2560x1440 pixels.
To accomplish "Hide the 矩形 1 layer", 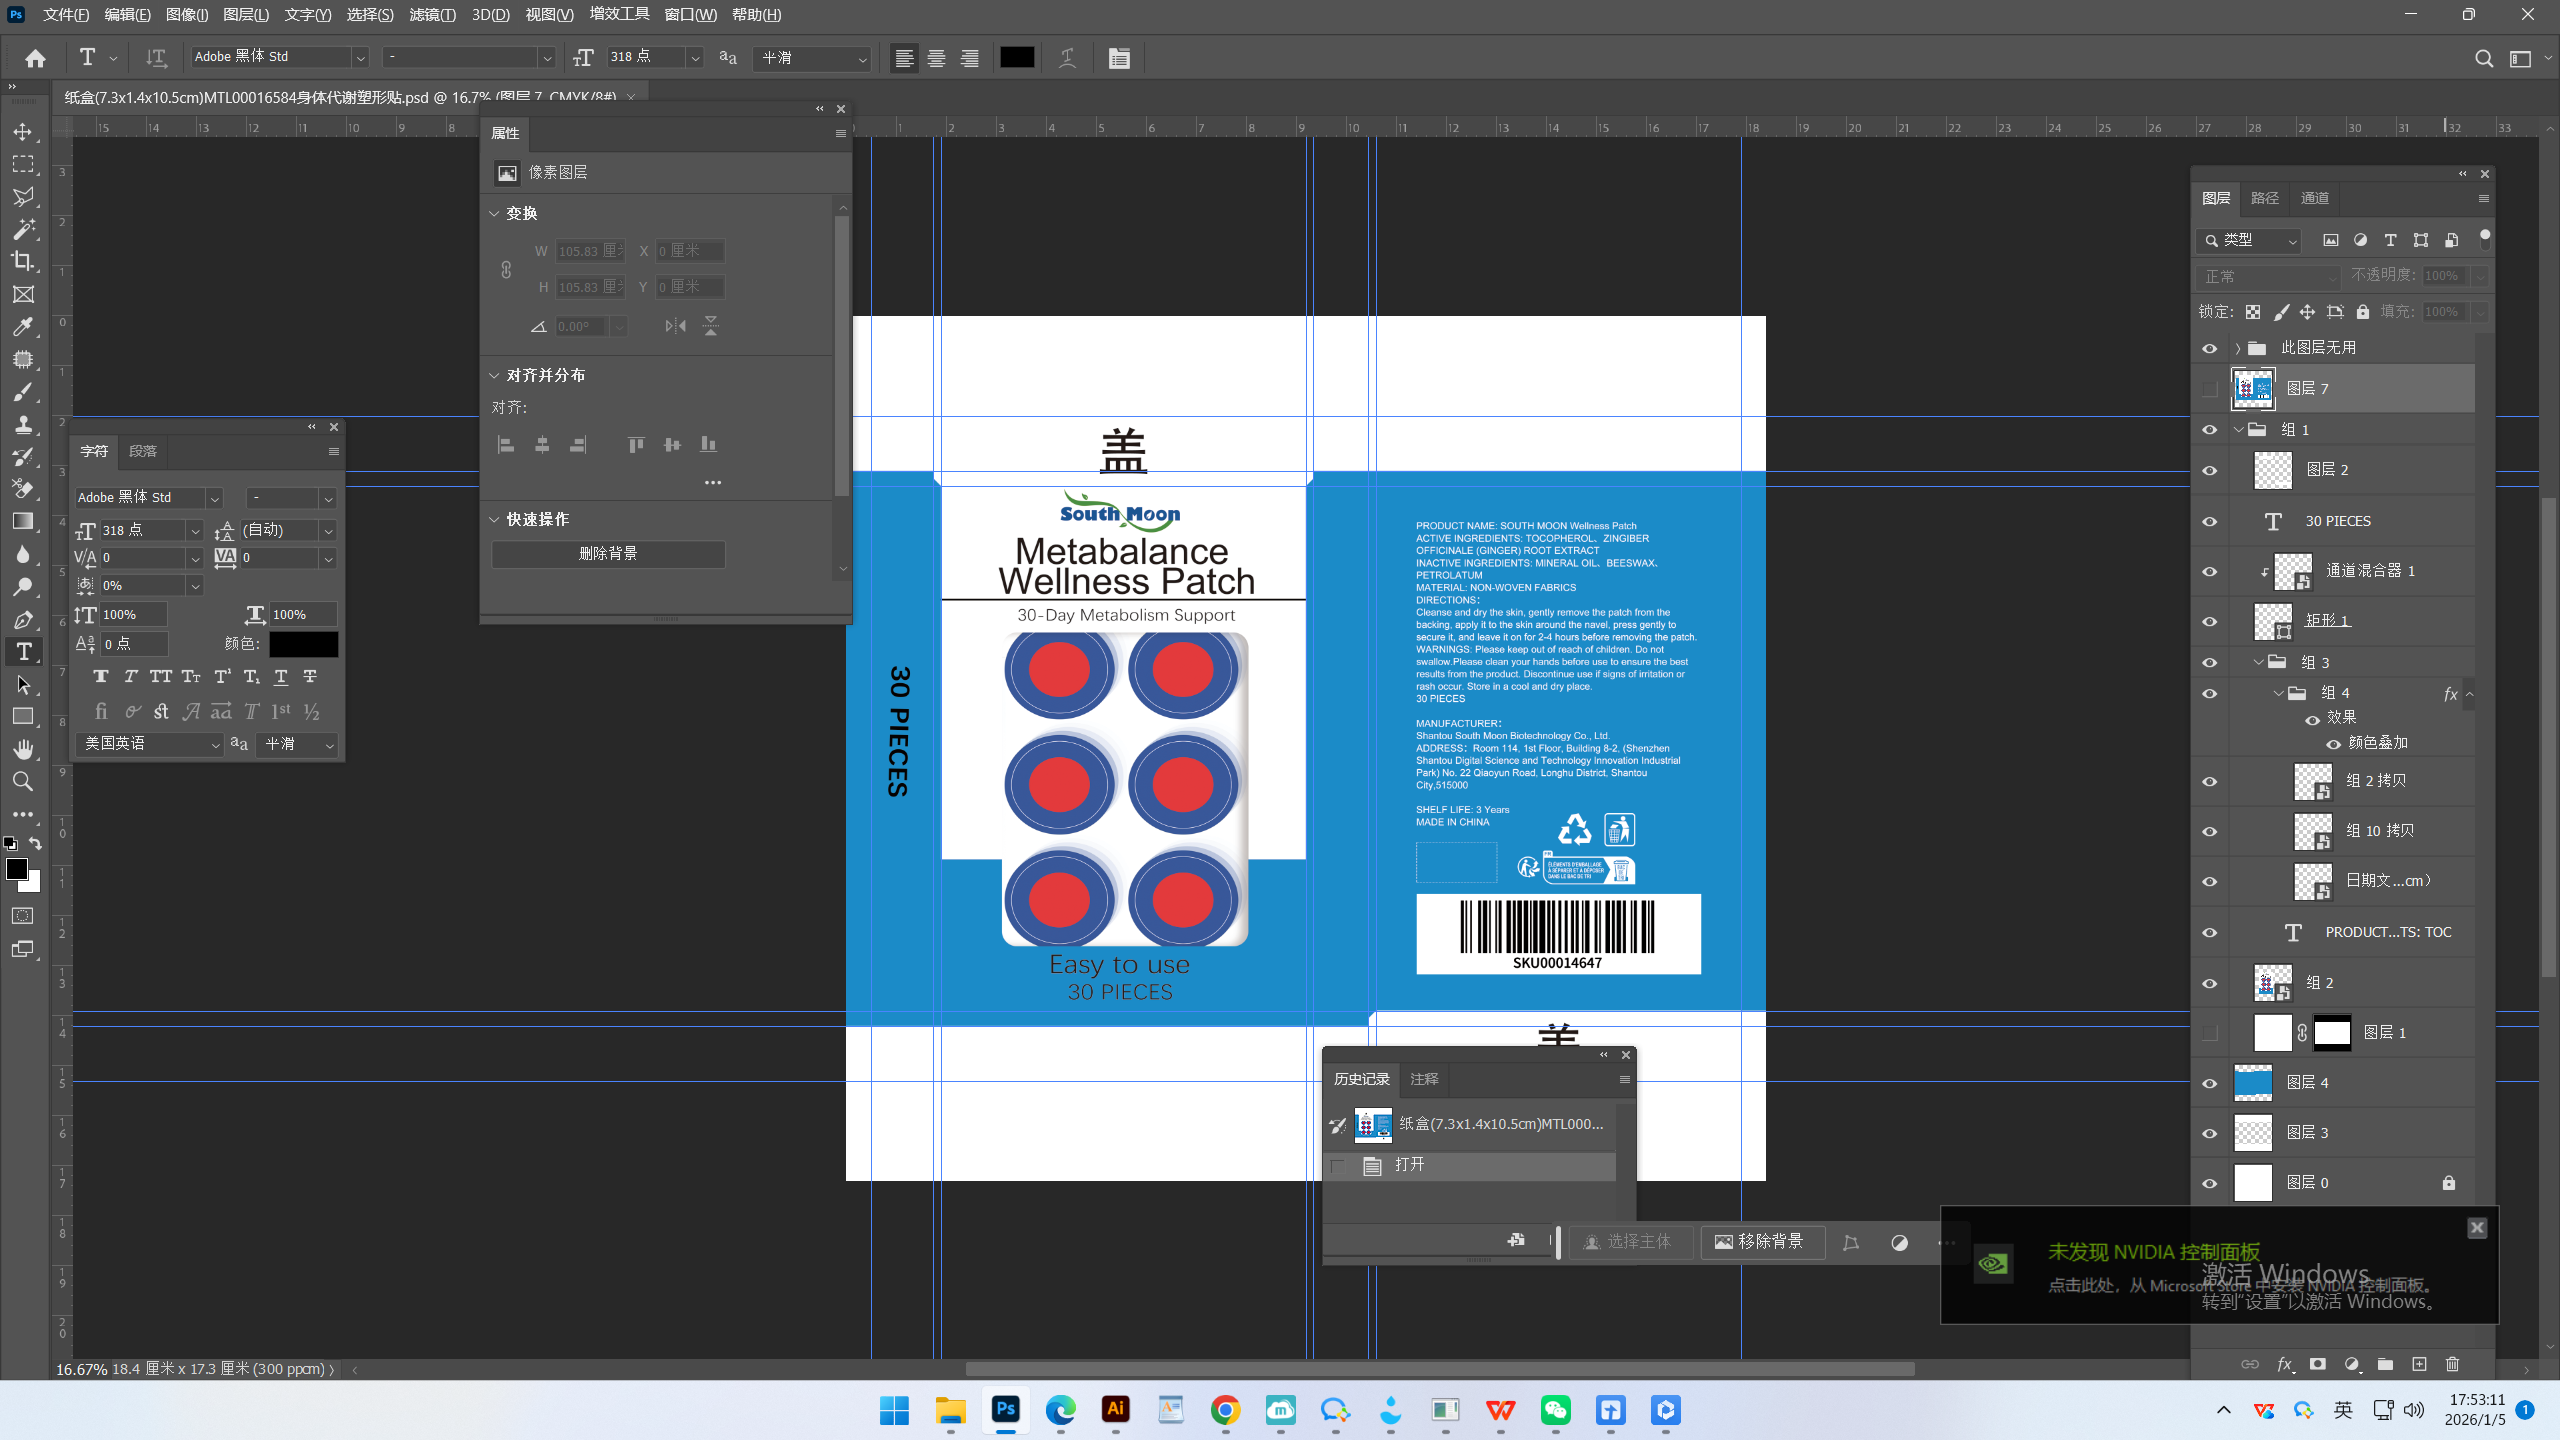I will coord(2210,621).
